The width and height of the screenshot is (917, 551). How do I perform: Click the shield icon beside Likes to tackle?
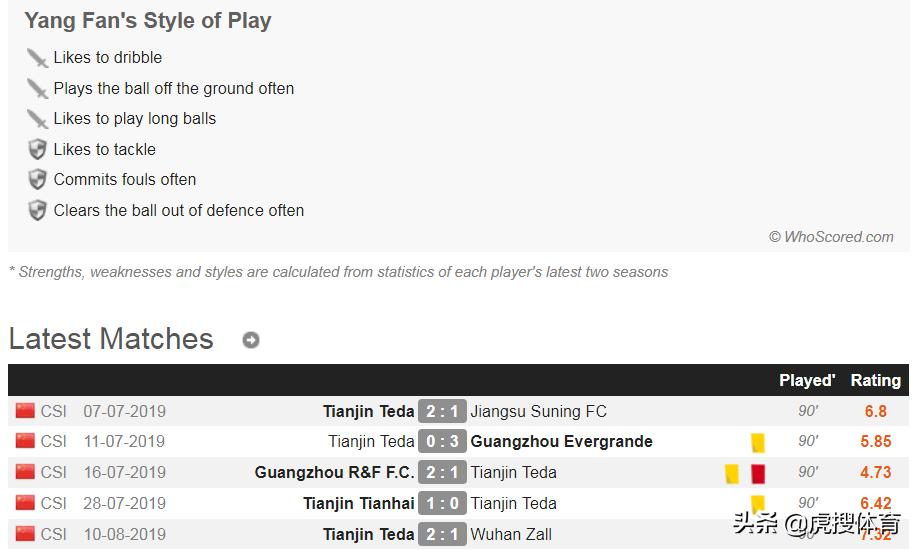(37, 150)
